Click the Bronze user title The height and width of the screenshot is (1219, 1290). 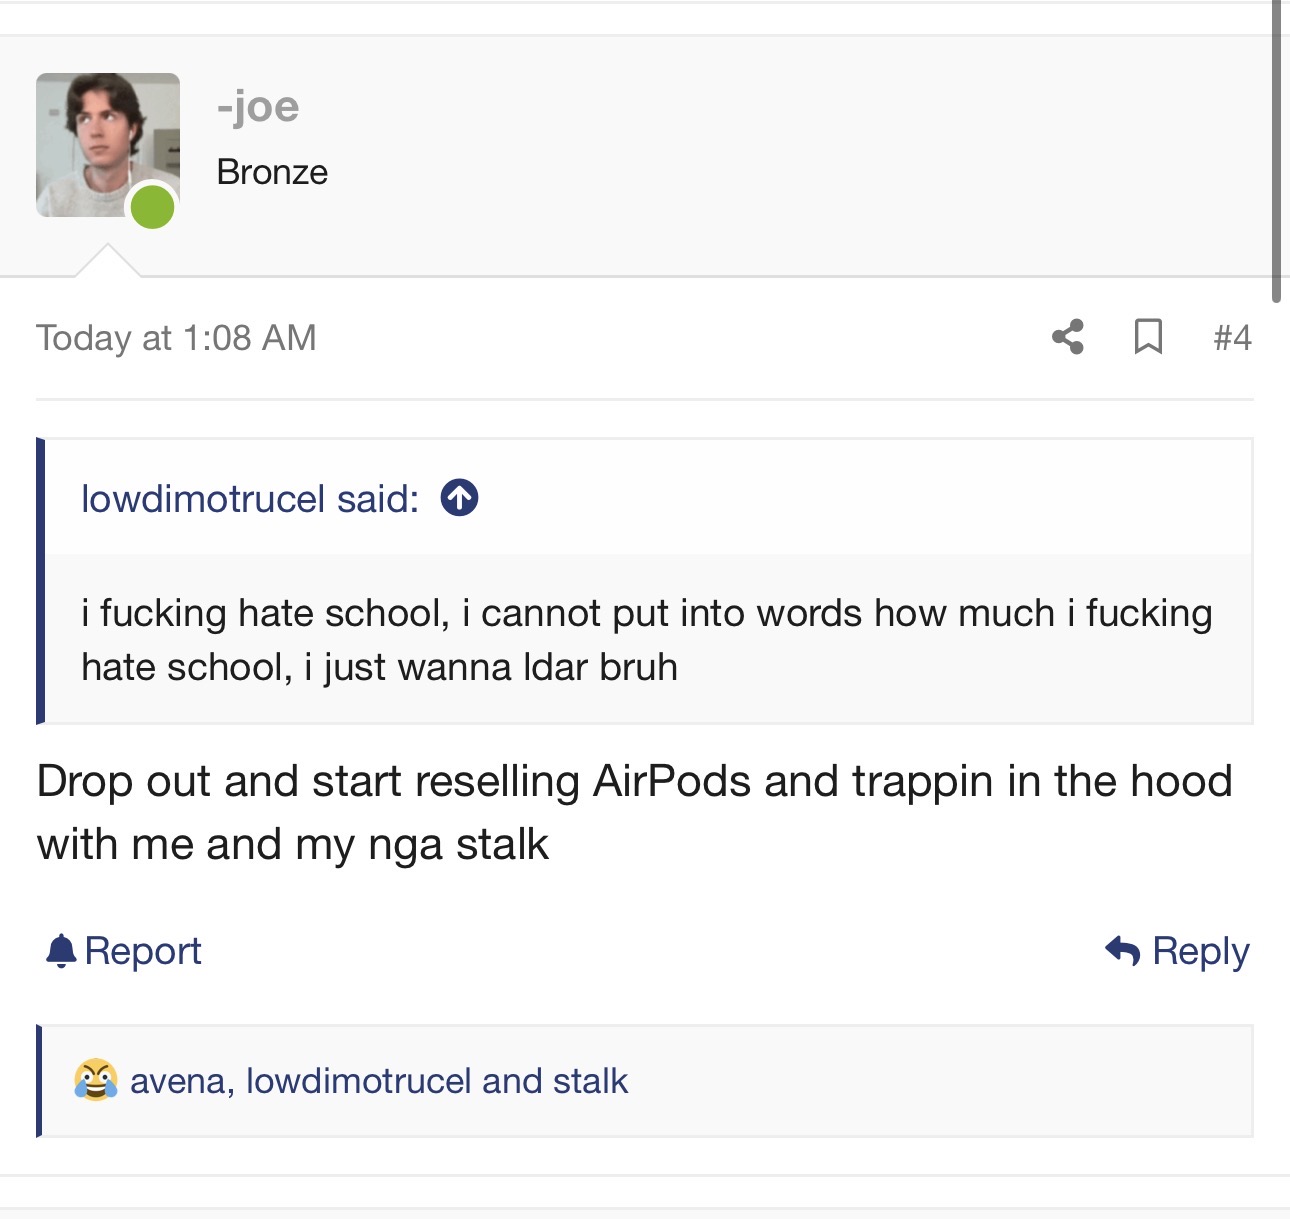pyautogui.click(x=272, y=172)
